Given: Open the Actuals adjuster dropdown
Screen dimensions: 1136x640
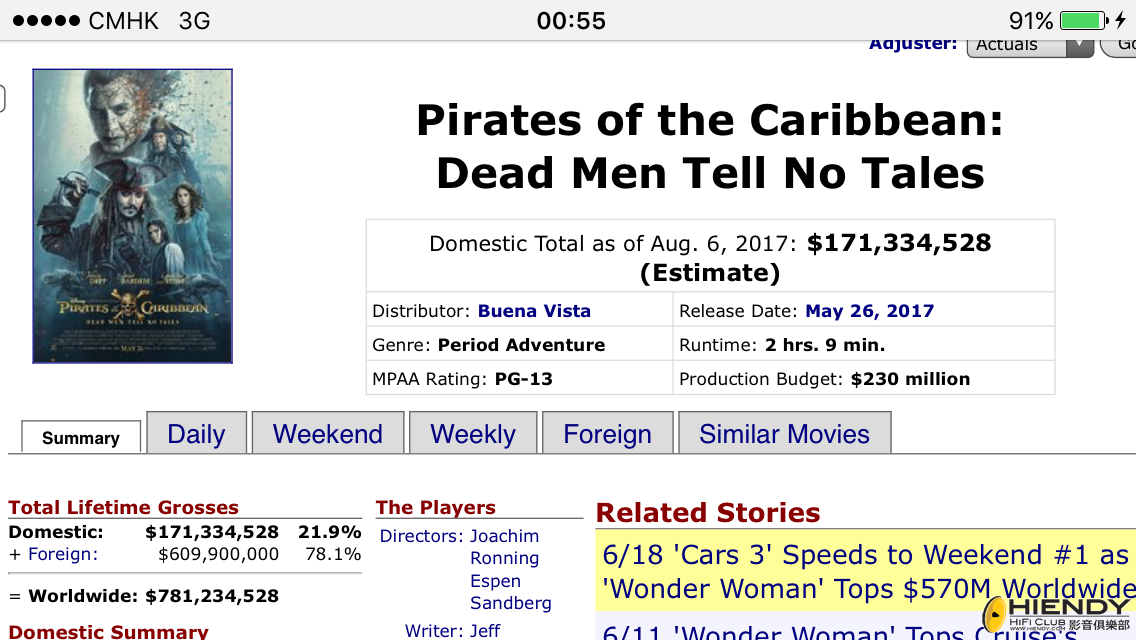Looking at the screenshot, I should click(1030, 46).
